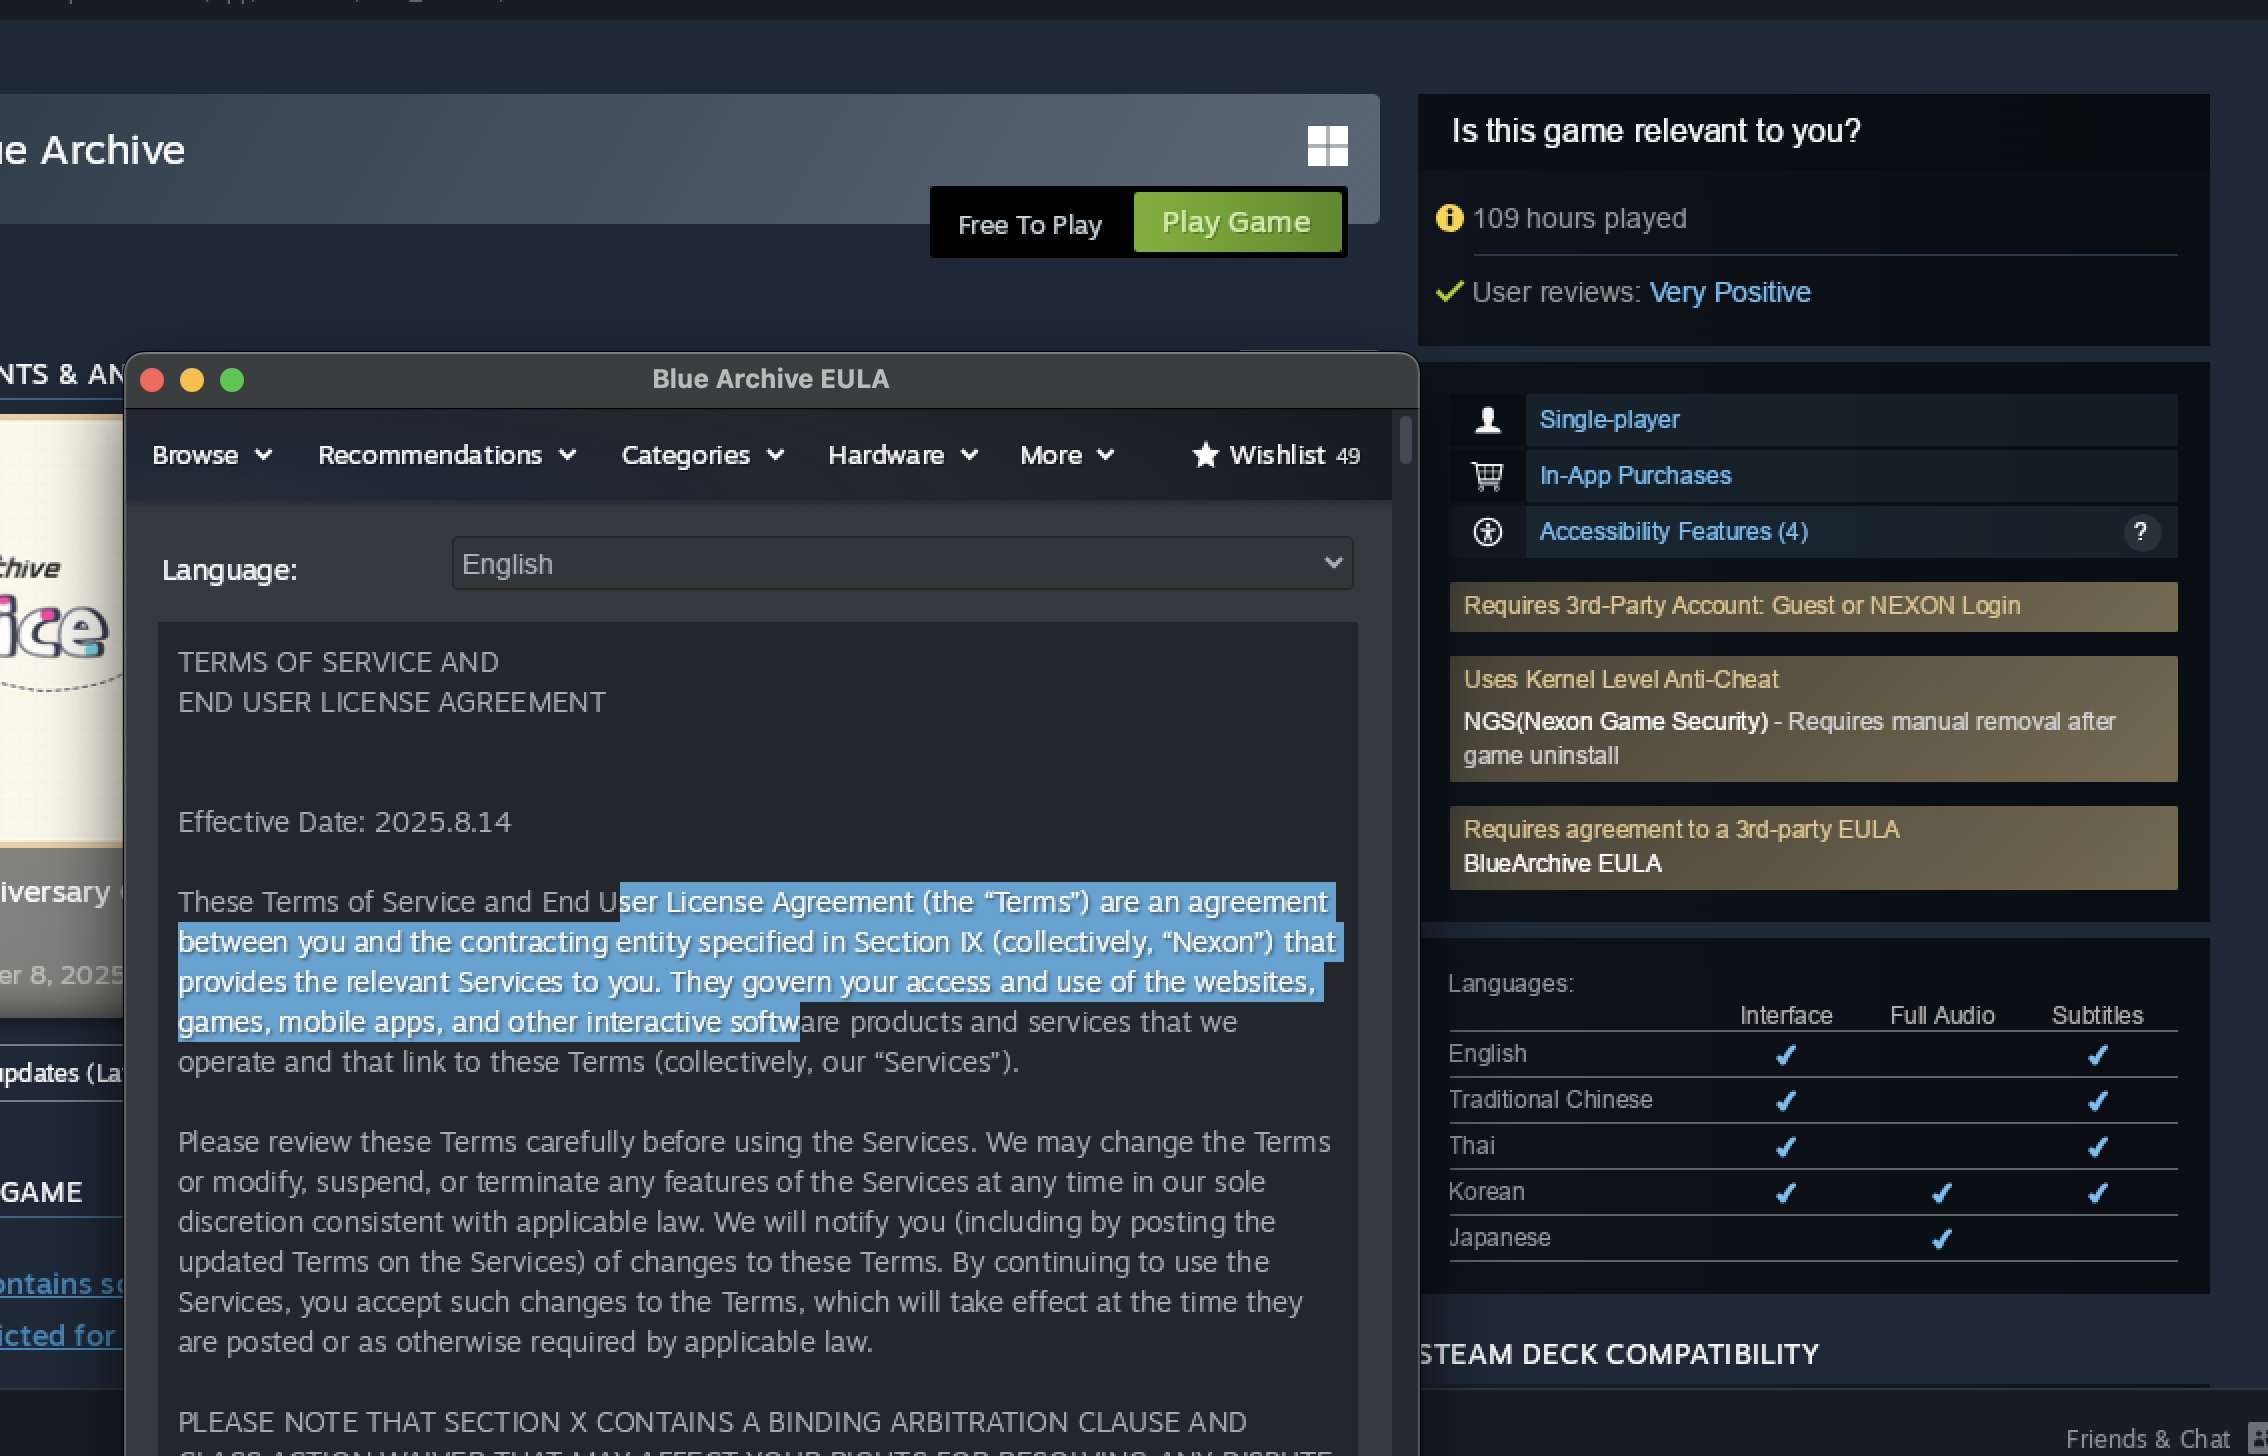Expand the Categories menu

[x=702, y=455]
